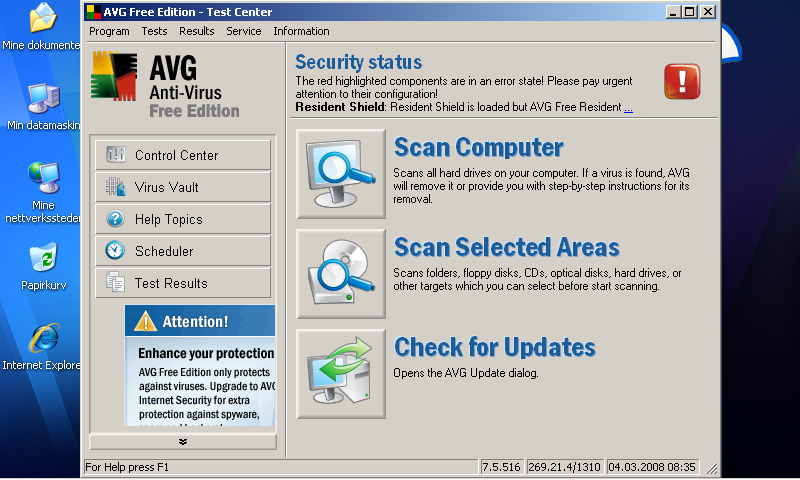Click the Scan Selected Areas heading

[507, 247]
